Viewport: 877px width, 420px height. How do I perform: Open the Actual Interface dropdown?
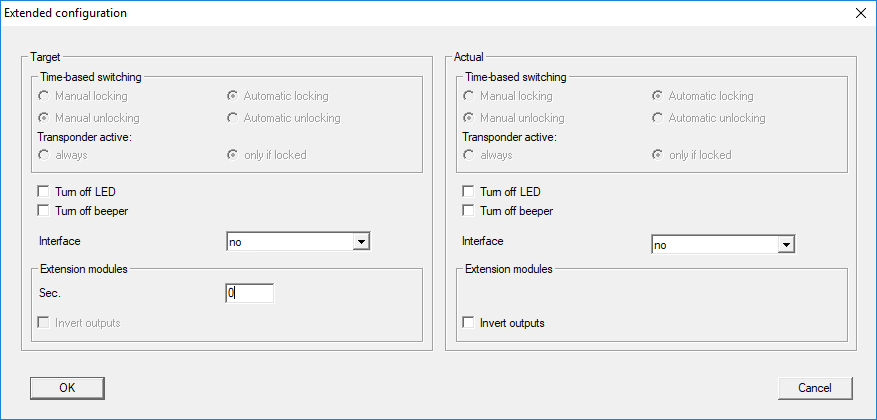click(786, 244)
